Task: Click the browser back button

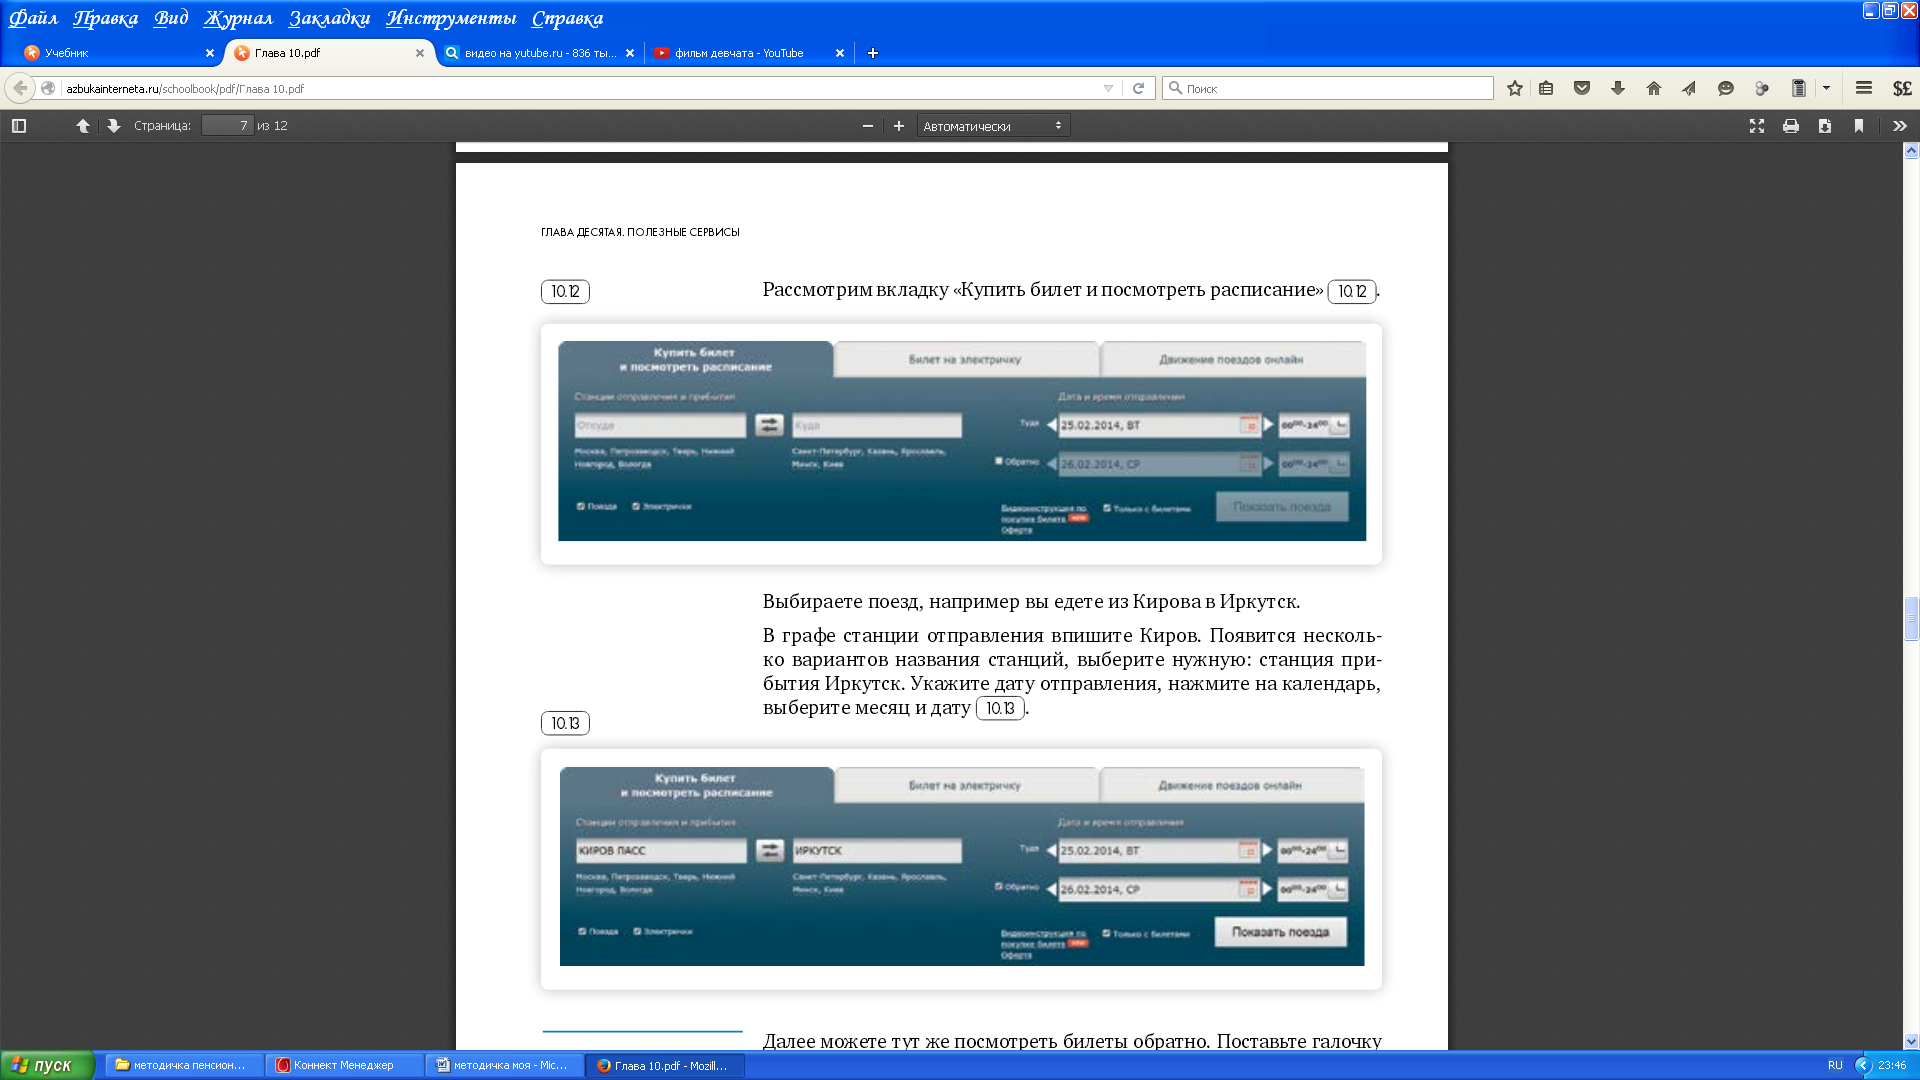Action: pyautogui.click(x=20, y=88)
